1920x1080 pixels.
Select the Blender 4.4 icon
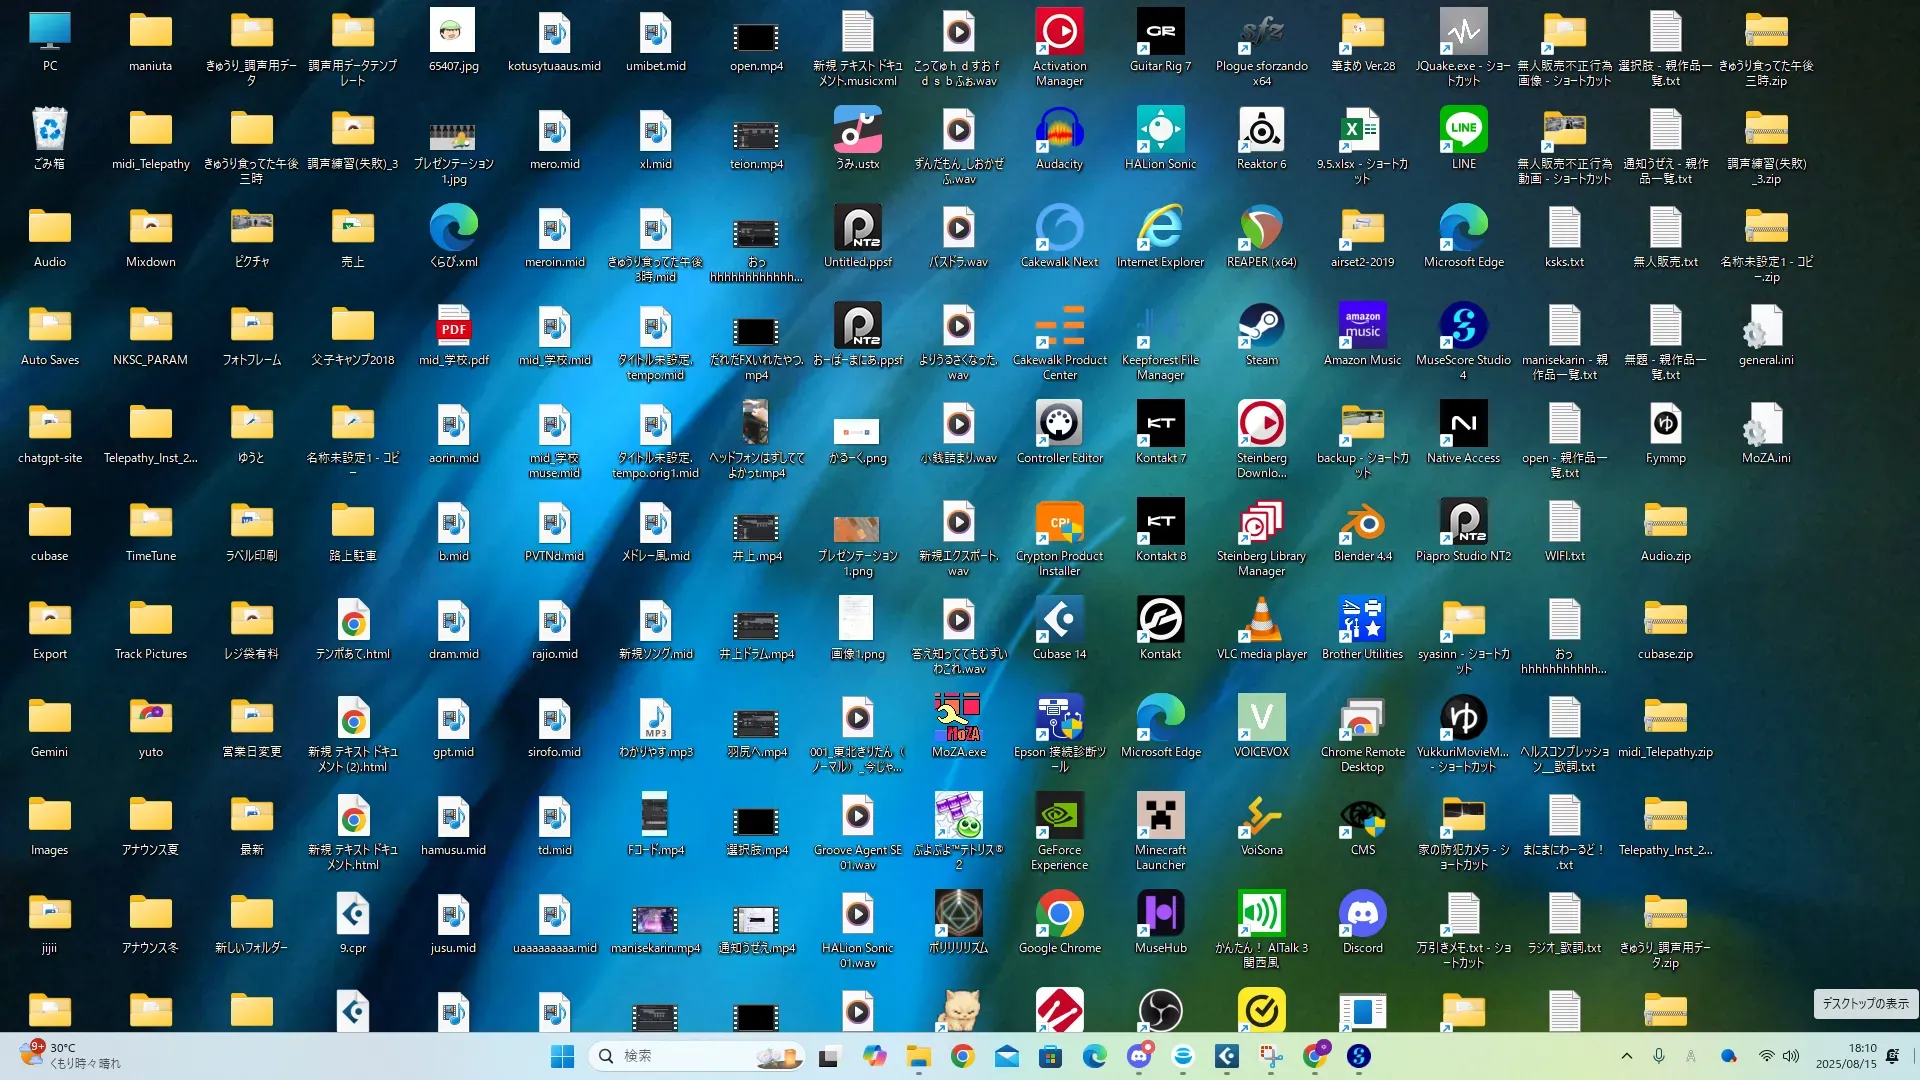(x=1362, y=524)
